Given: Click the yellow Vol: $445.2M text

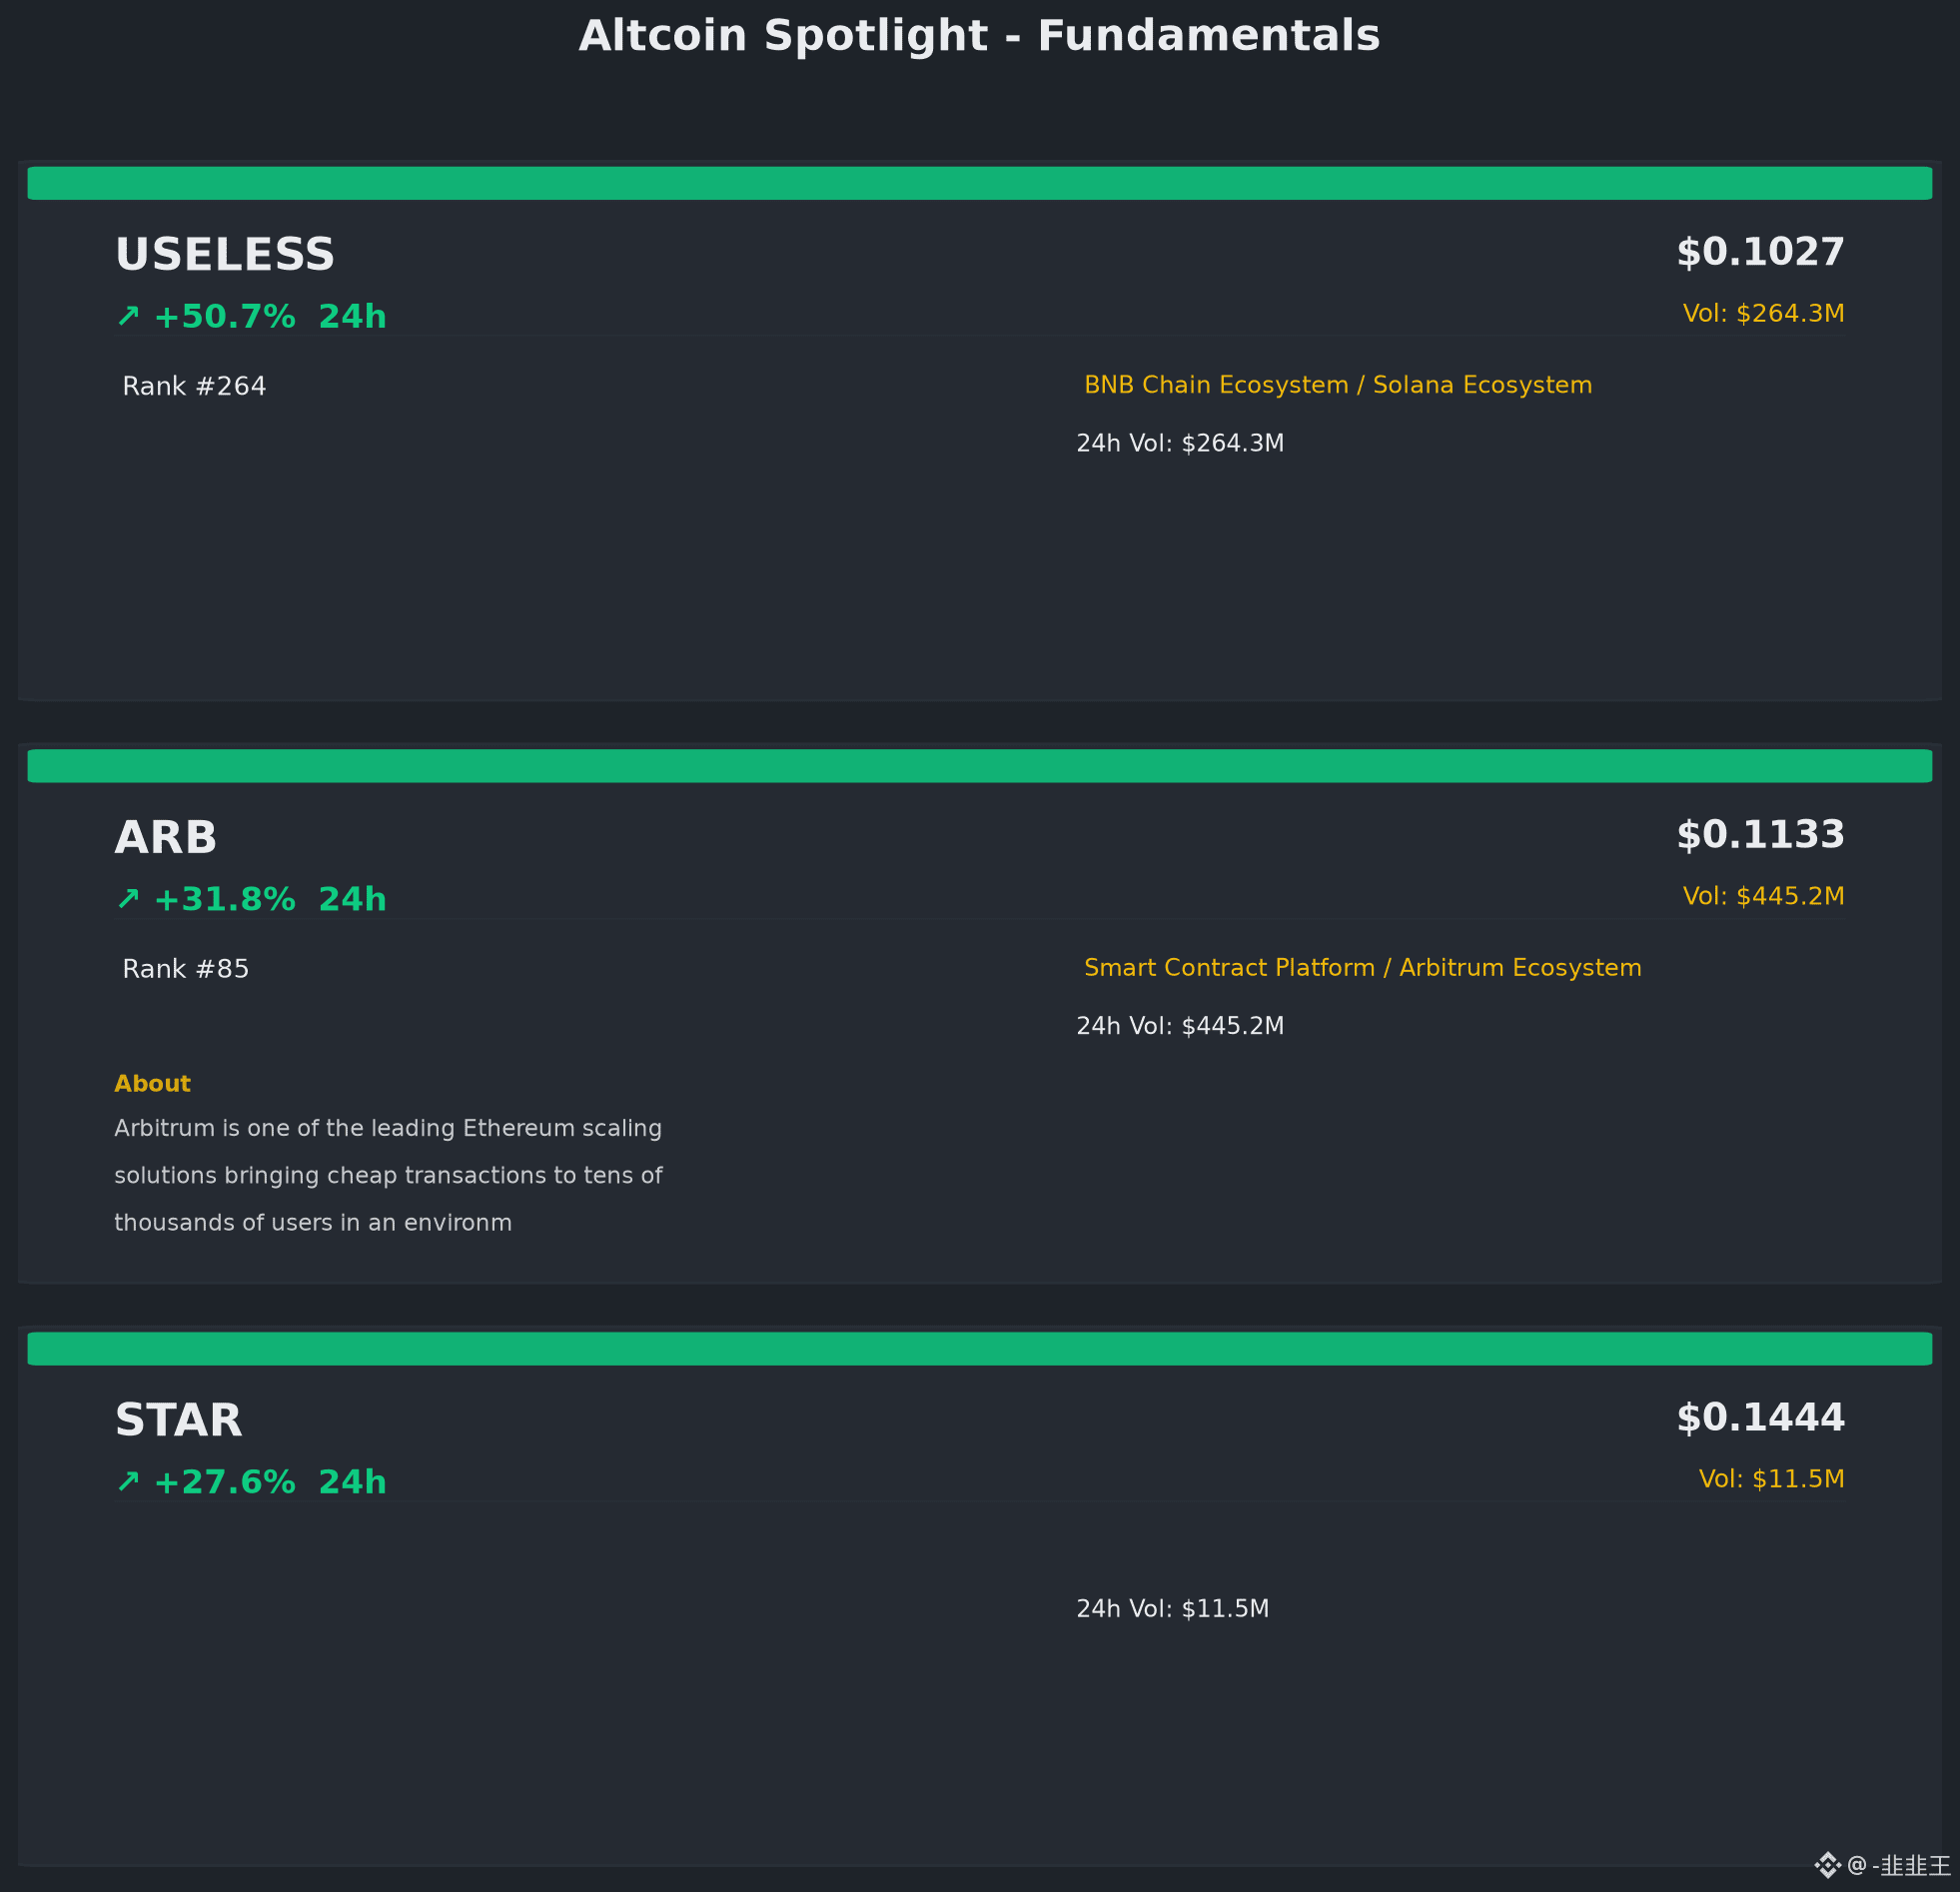Looking at the screenshot, I should click(x=1764, y=896).
